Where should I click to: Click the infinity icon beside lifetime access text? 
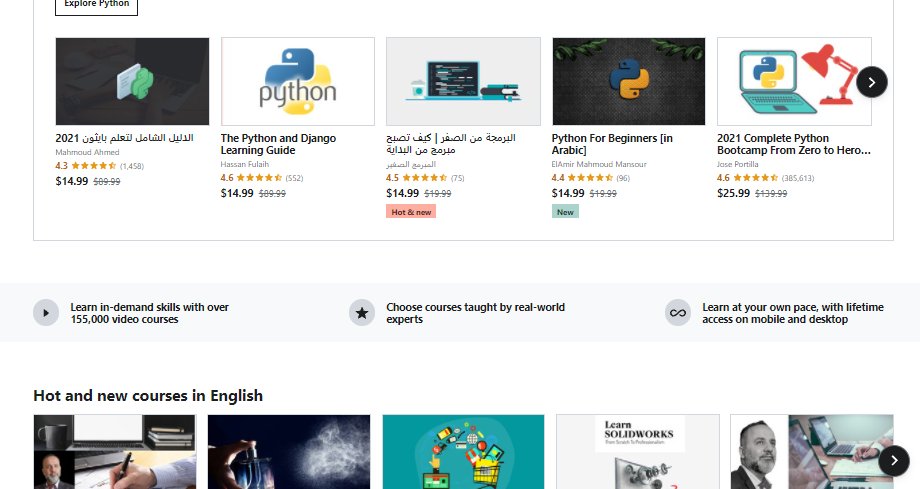pyautogui.click(x=678, y=313)
